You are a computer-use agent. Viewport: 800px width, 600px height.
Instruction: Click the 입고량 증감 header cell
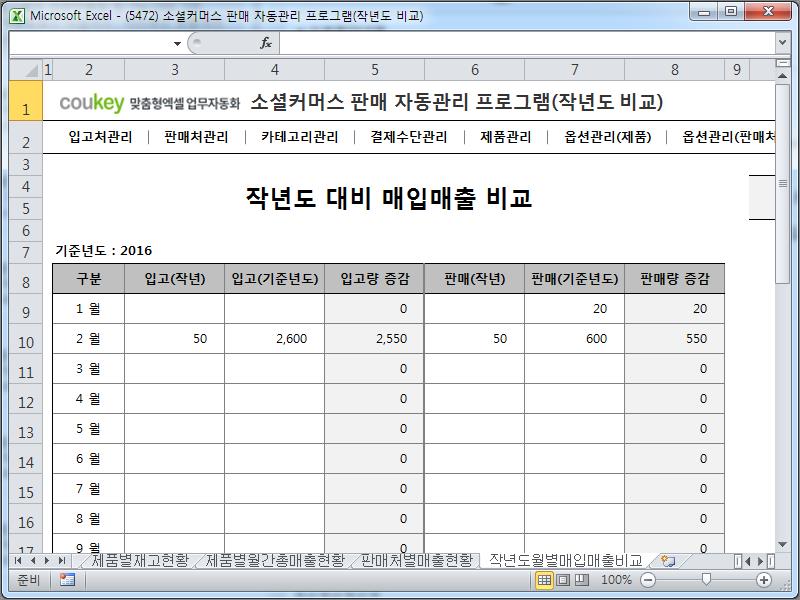[374, 279]
